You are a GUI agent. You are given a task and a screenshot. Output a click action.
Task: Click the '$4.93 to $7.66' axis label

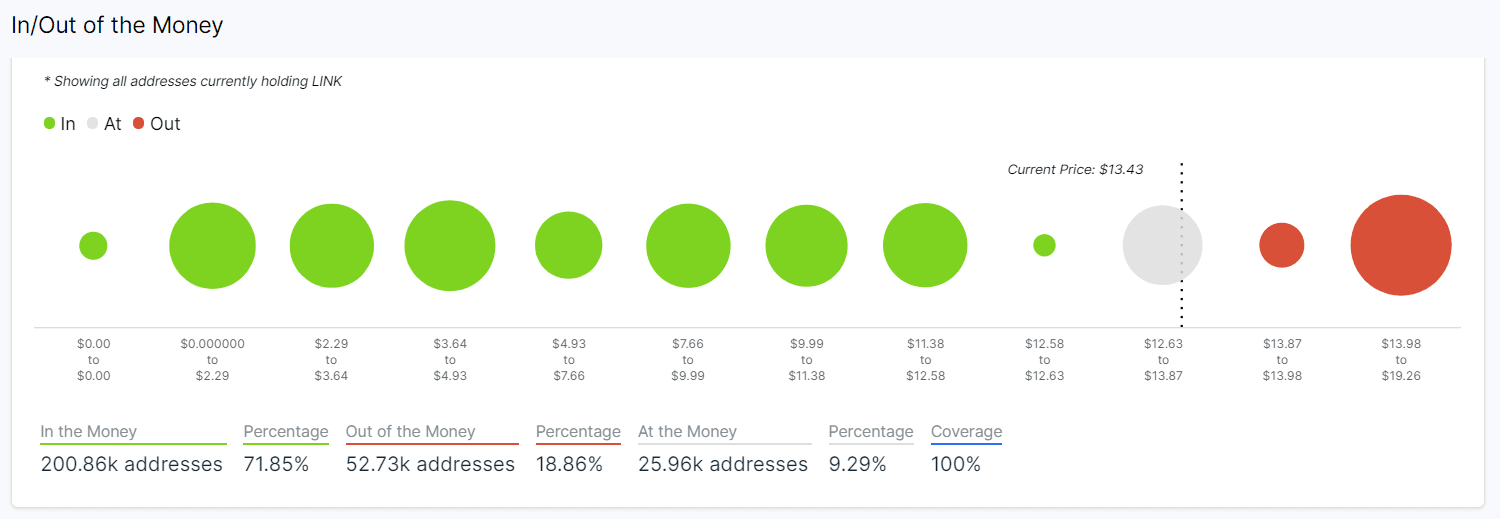pos(569,360)
